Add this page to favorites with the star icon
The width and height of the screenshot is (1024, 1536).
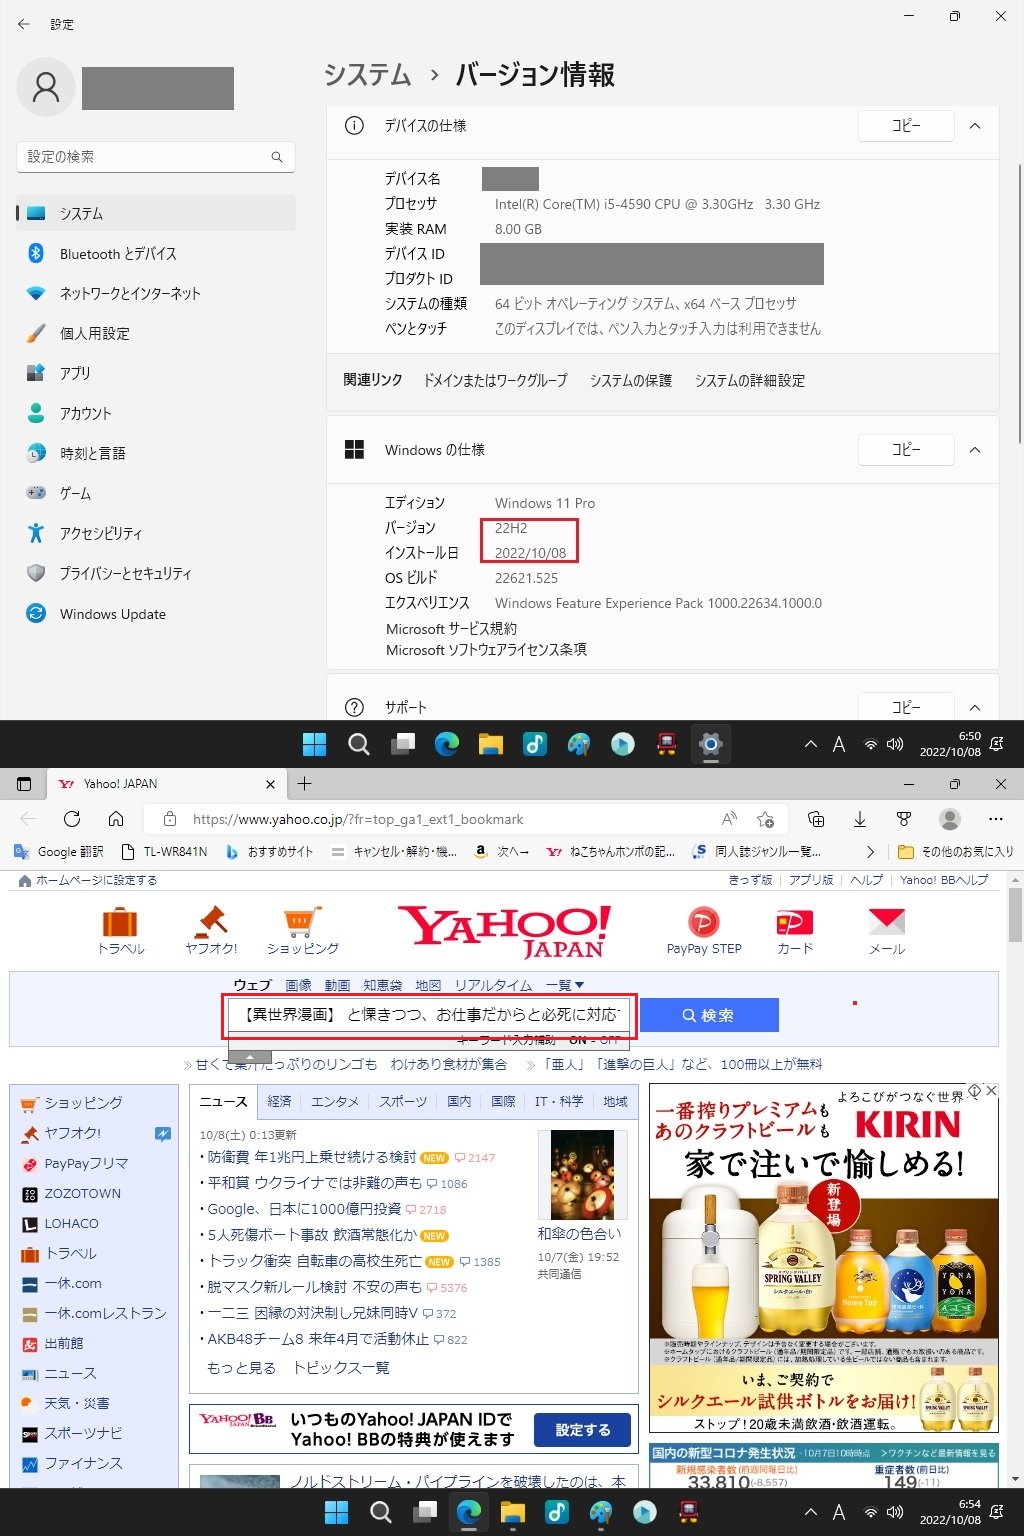[766, 819]
